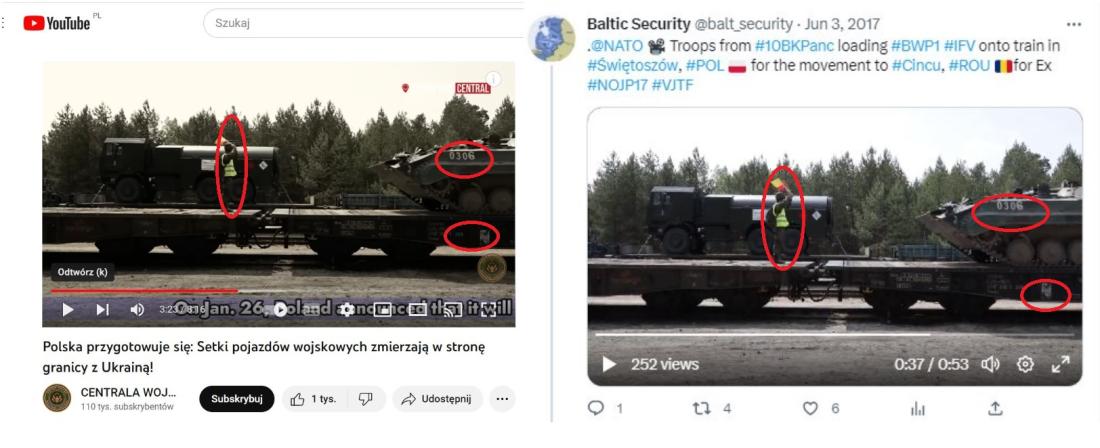Open tweet video settings gear
Image resolution: width=1100 pixels, height=448 pixels.
tap(1025, 365)
